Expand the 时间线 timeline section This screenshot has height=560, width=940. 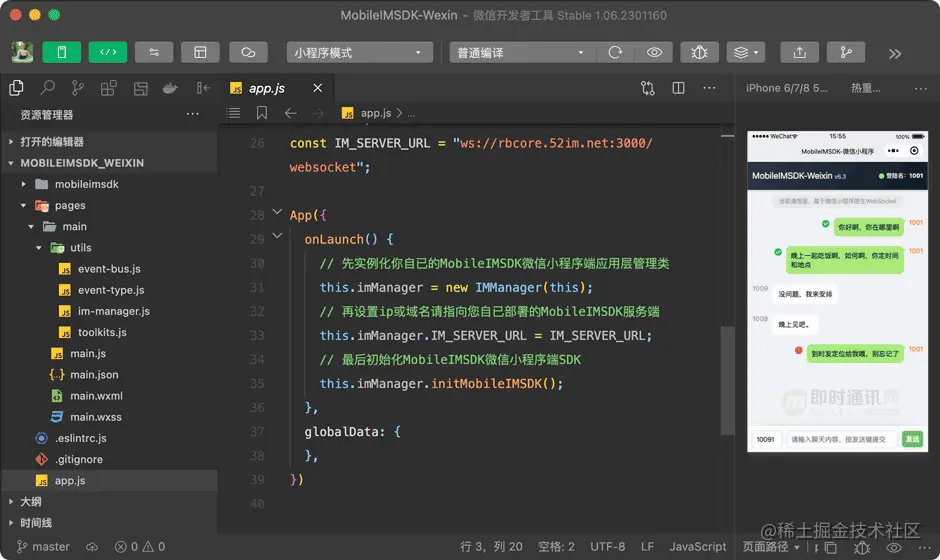coord(110,523)
